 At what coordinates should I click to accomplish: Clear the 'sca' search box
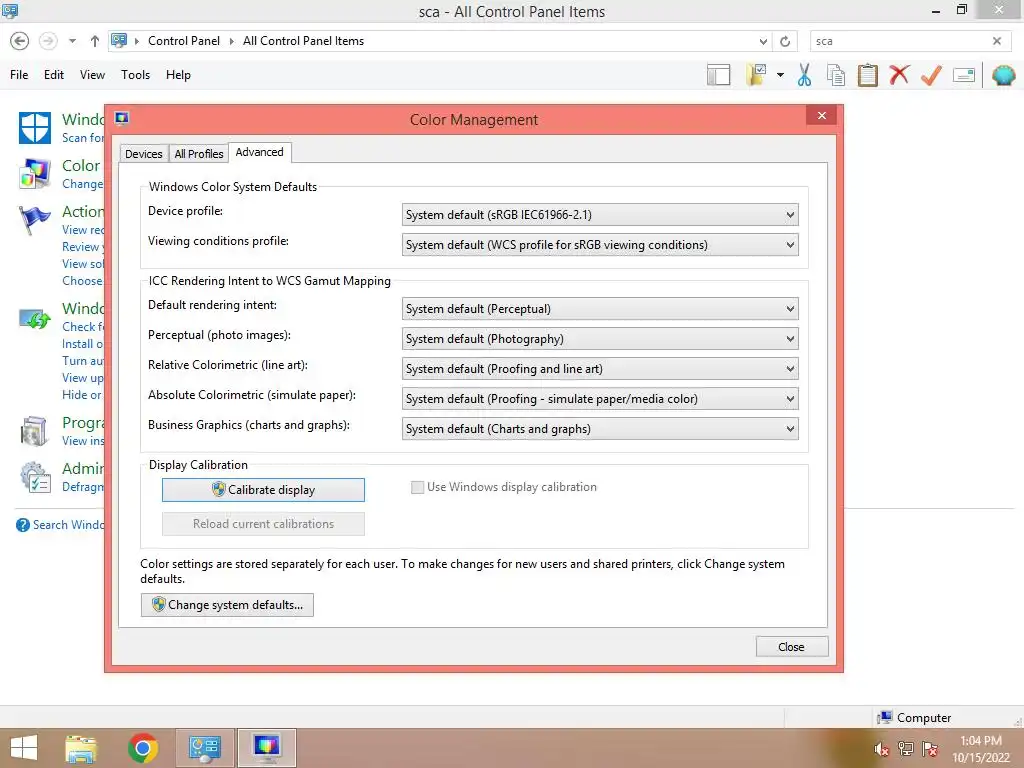click(997, 41)
